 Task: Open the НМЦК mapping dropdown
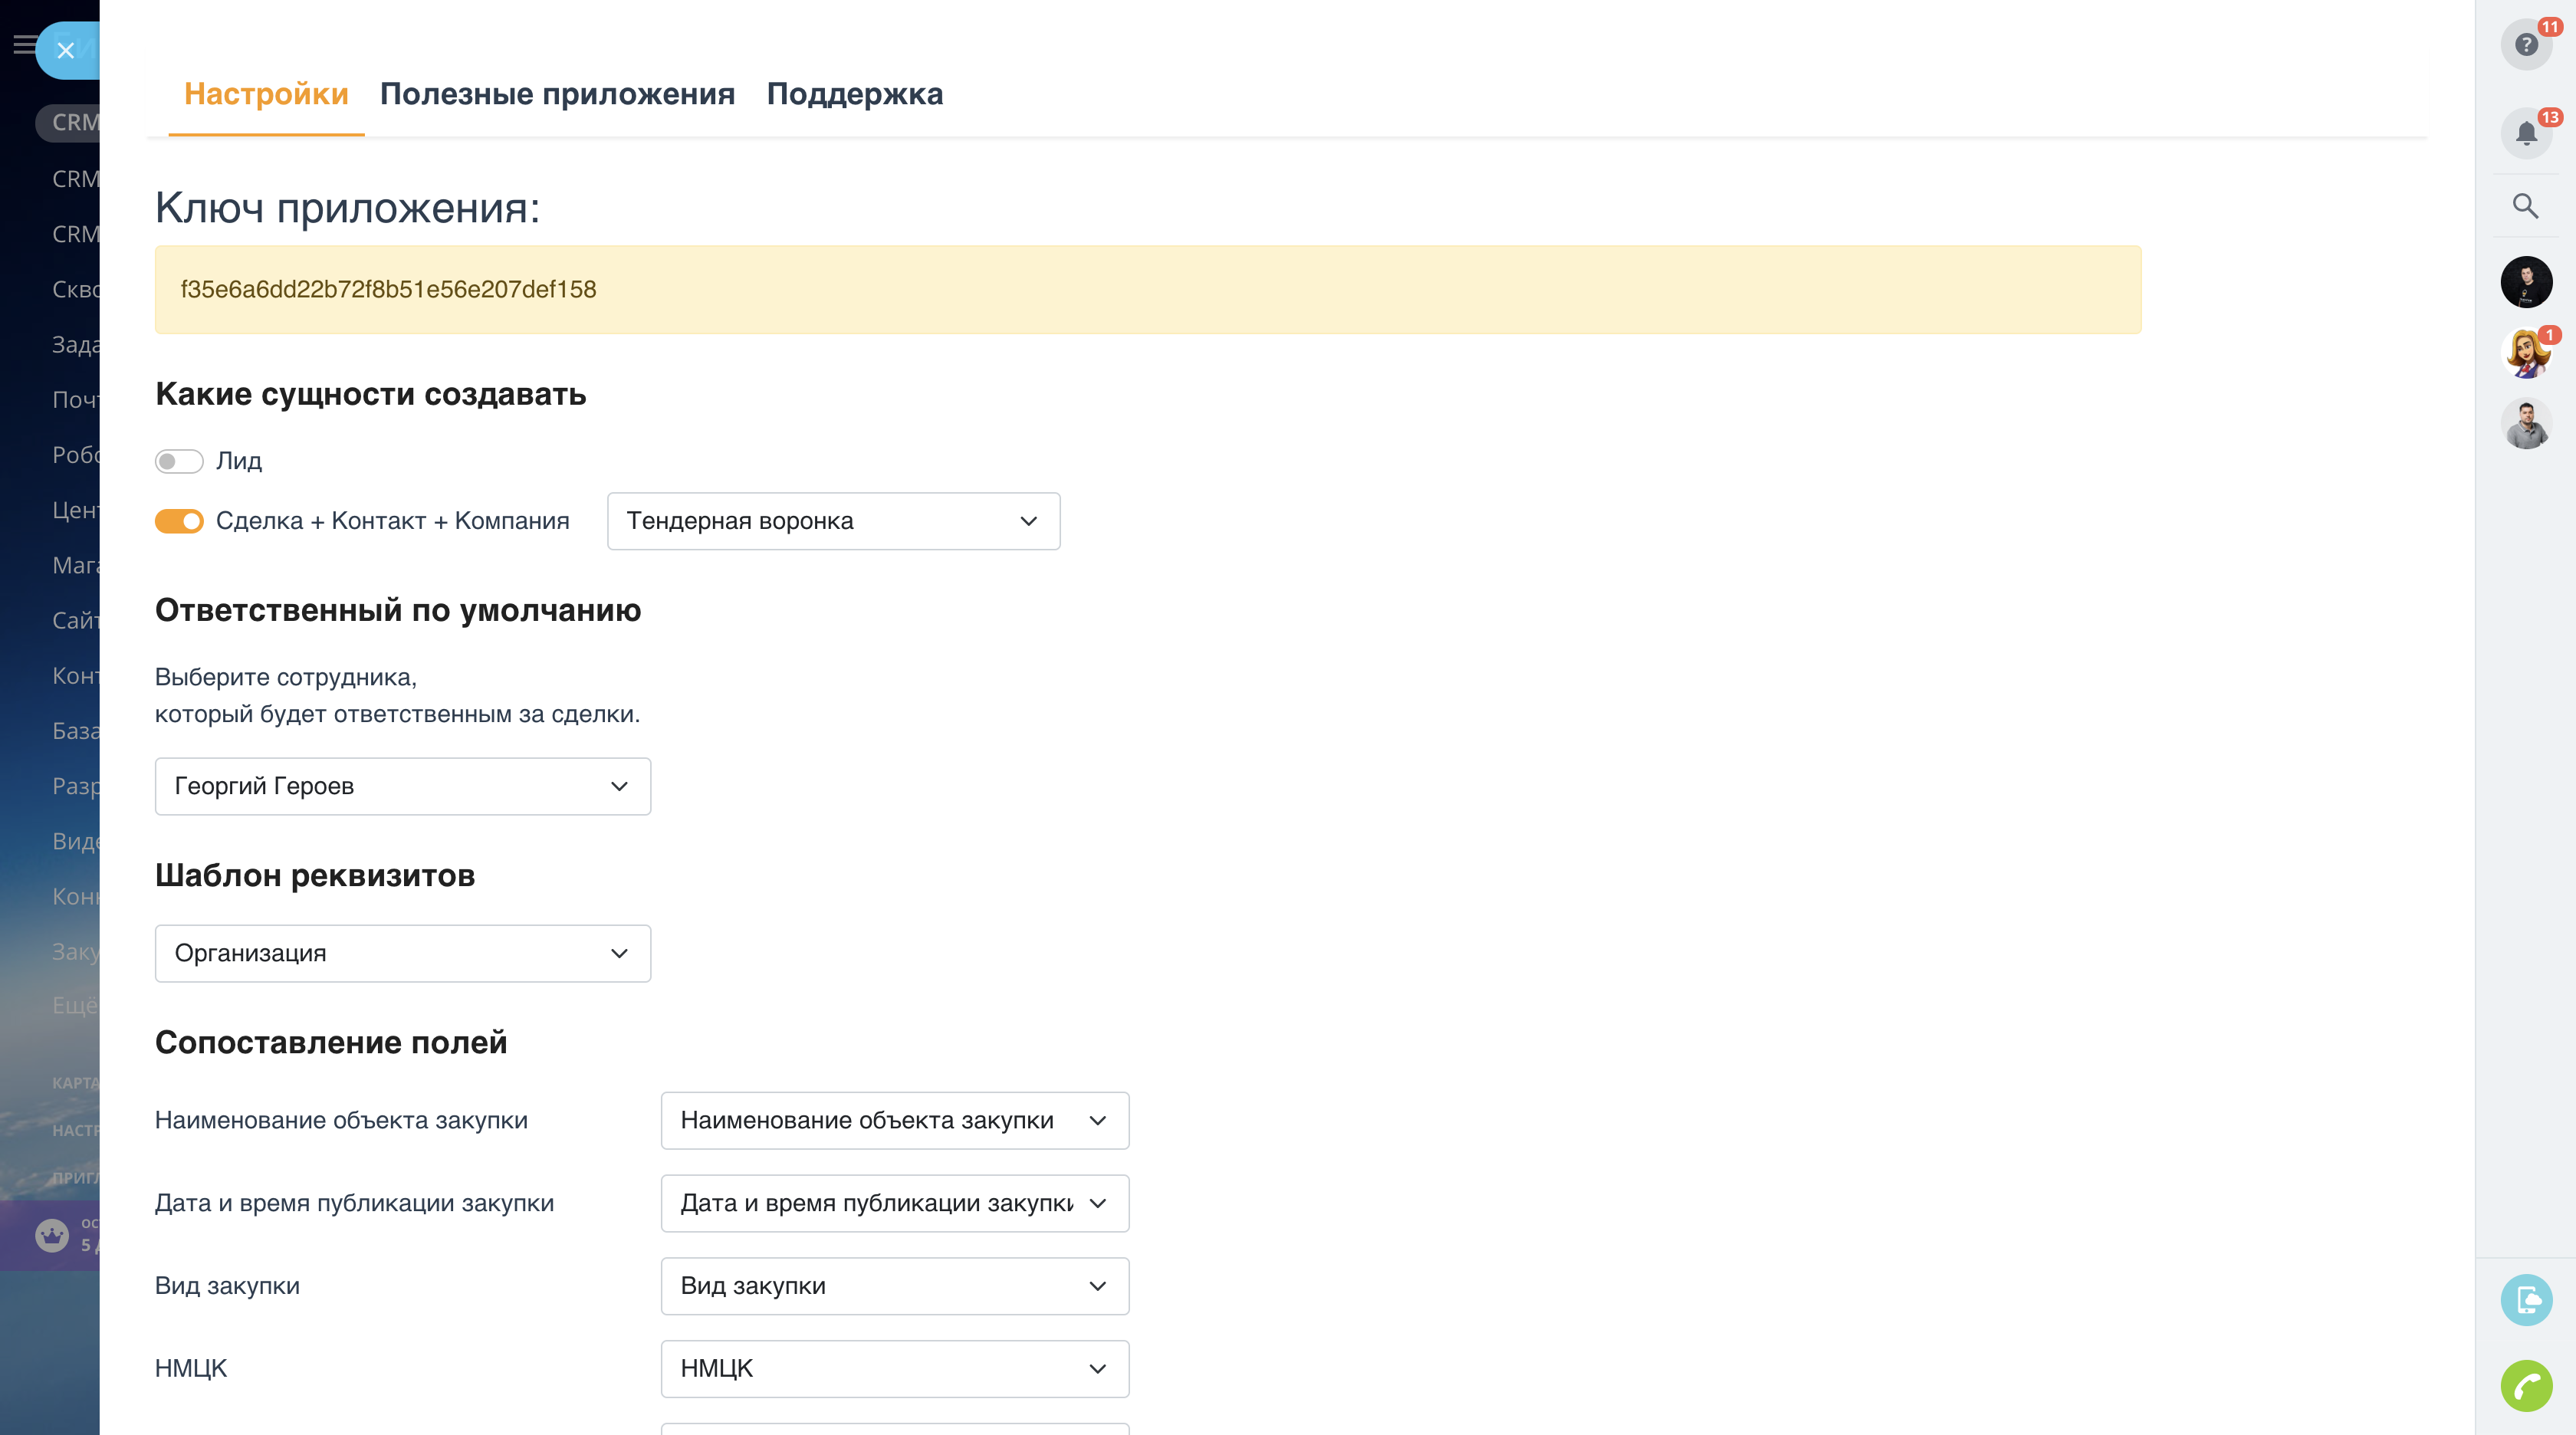tap(894, 1369)
